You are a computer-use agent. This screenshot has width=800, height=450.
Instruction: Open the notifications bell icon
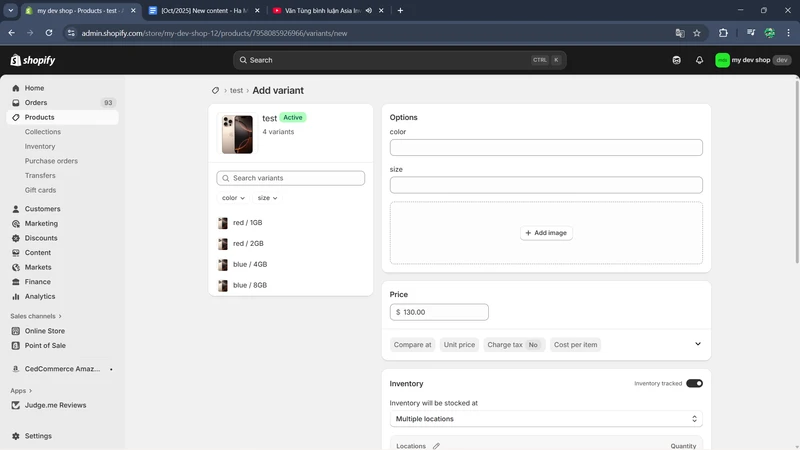[699, 60]
